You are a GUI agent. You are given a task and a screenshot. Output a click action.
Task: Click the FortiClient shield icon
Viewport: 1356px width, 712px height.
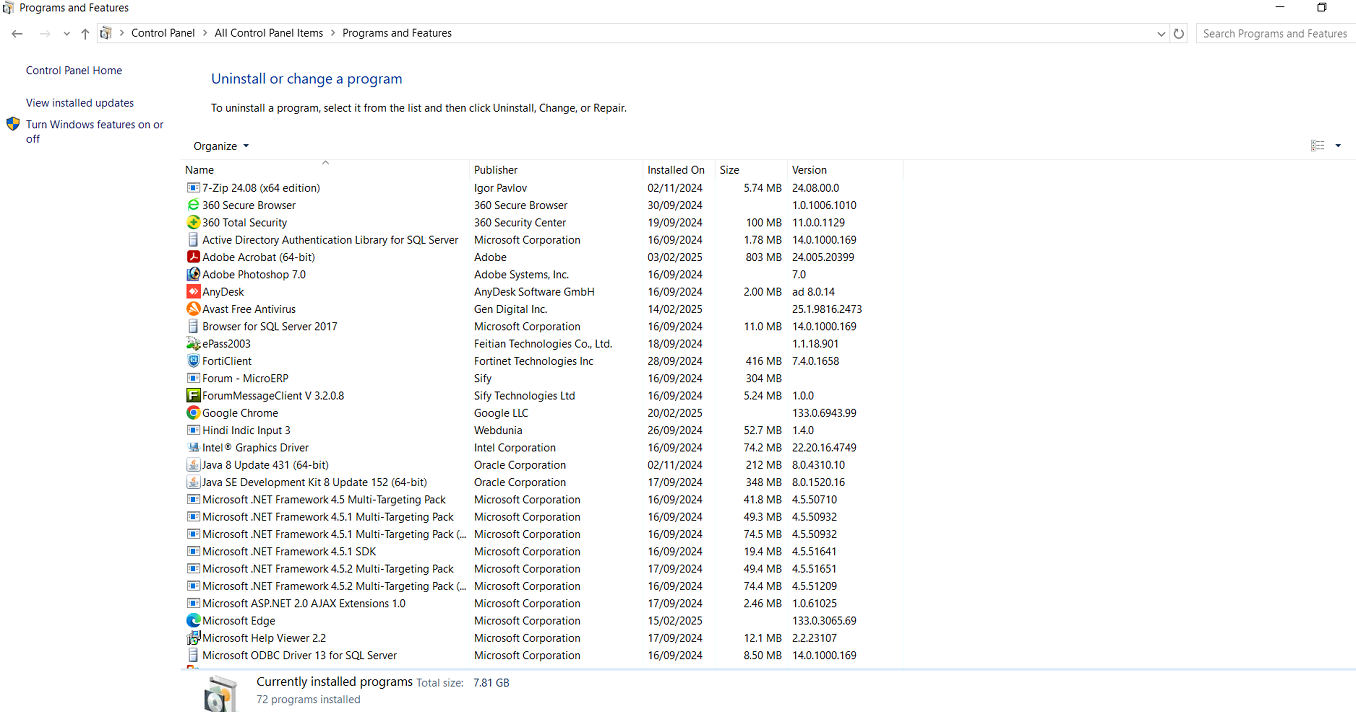(193, 361)
